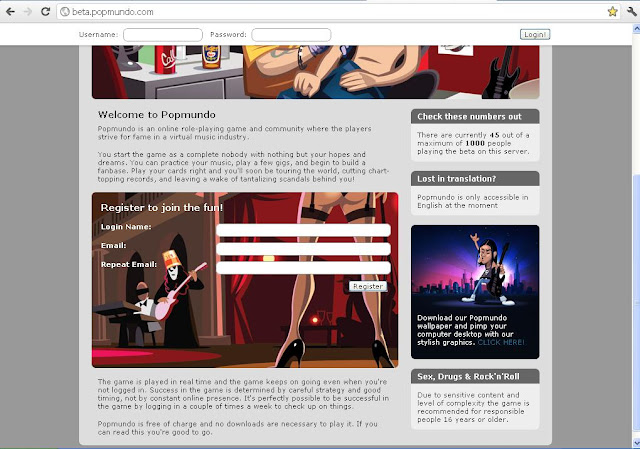Screen dimensions: 640x449
Task: Click the Email registration field
Action: point(303,249)
